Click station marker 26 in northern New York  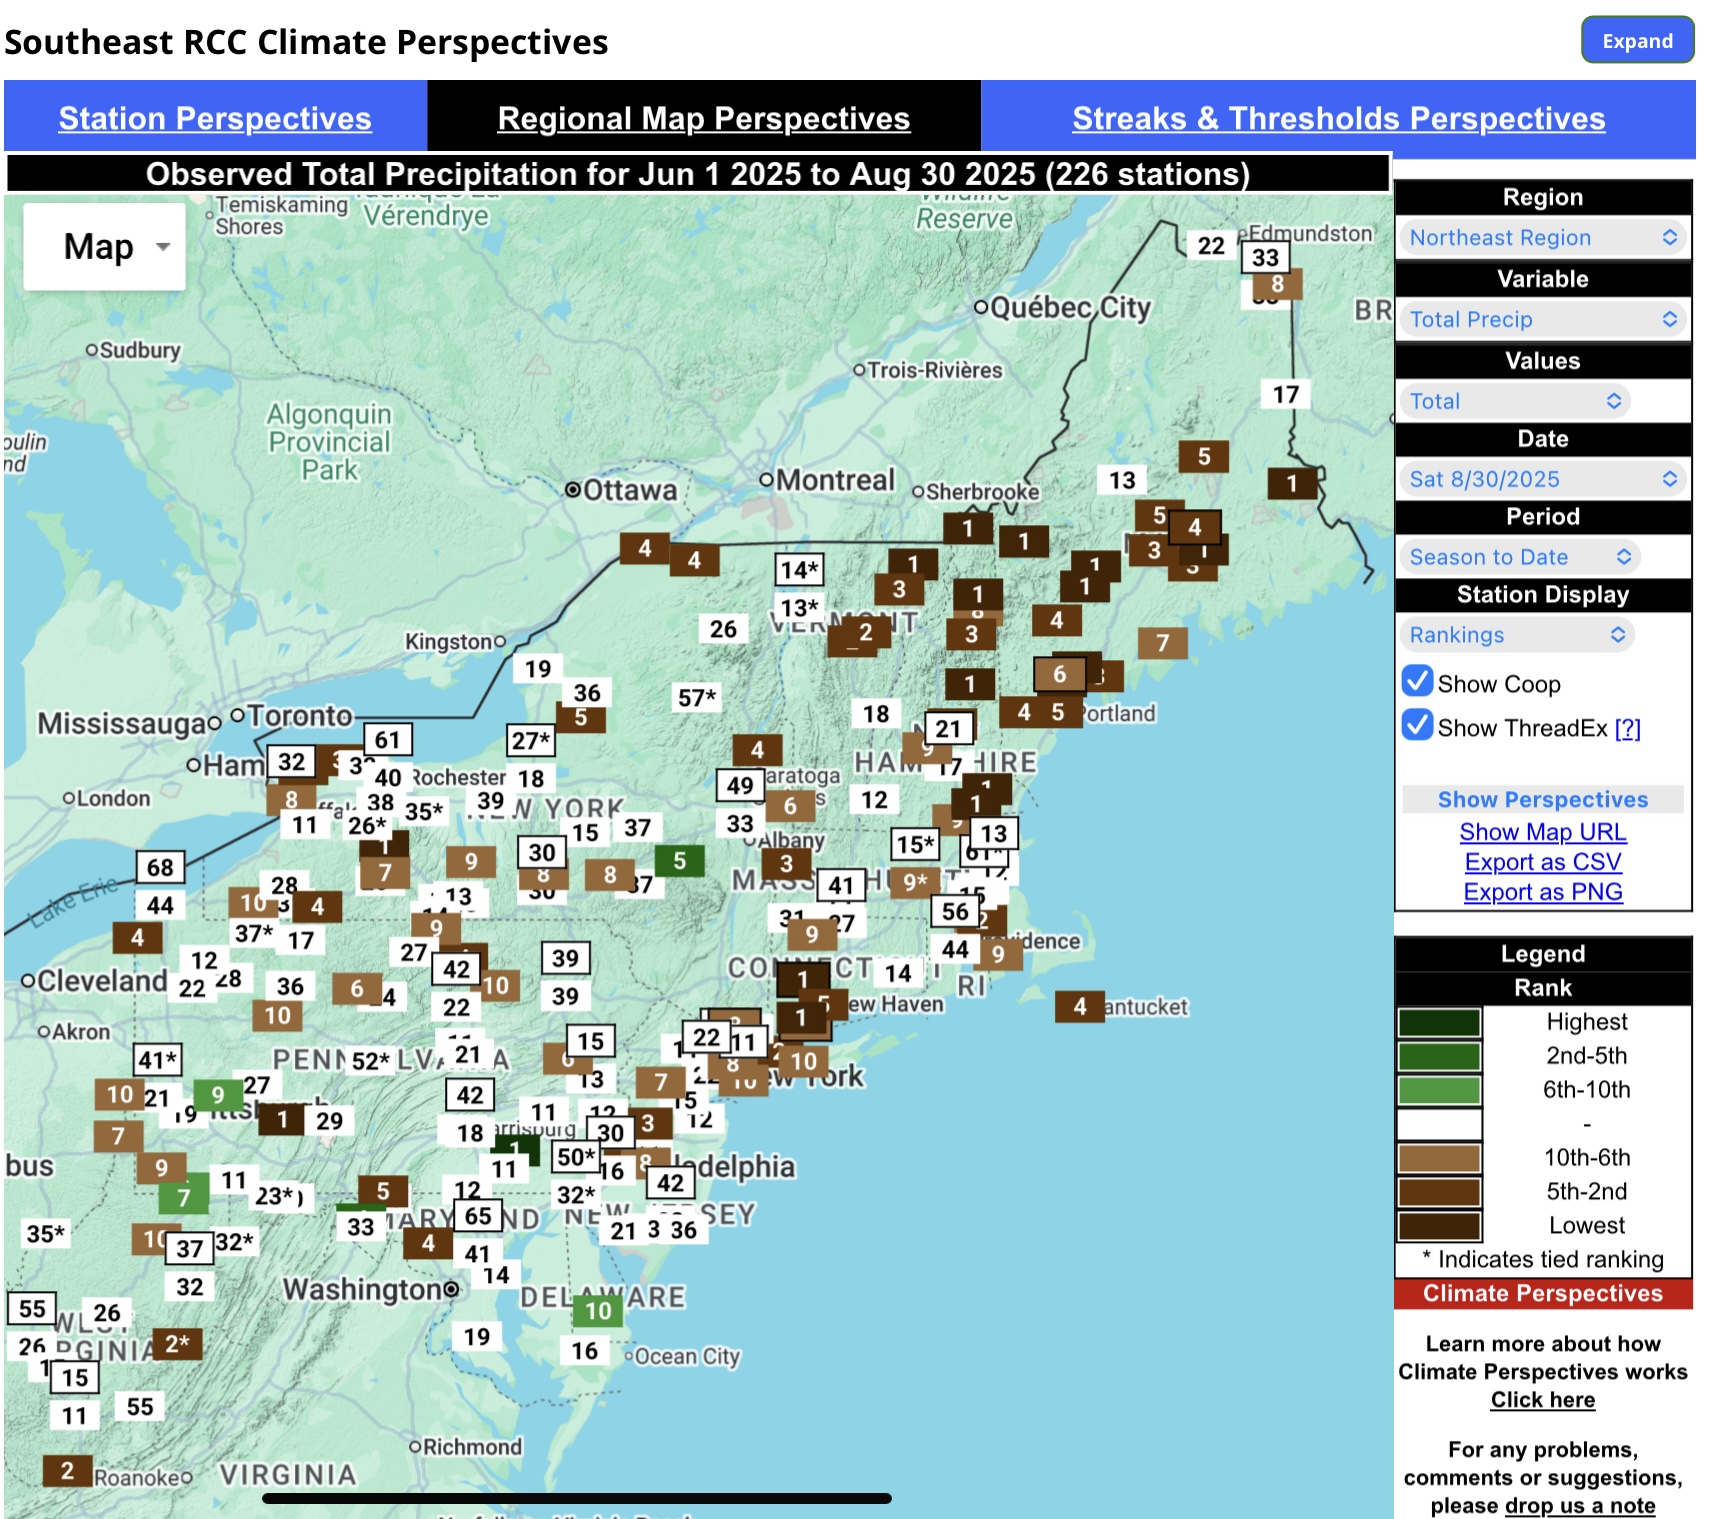(x=723, y=628)
